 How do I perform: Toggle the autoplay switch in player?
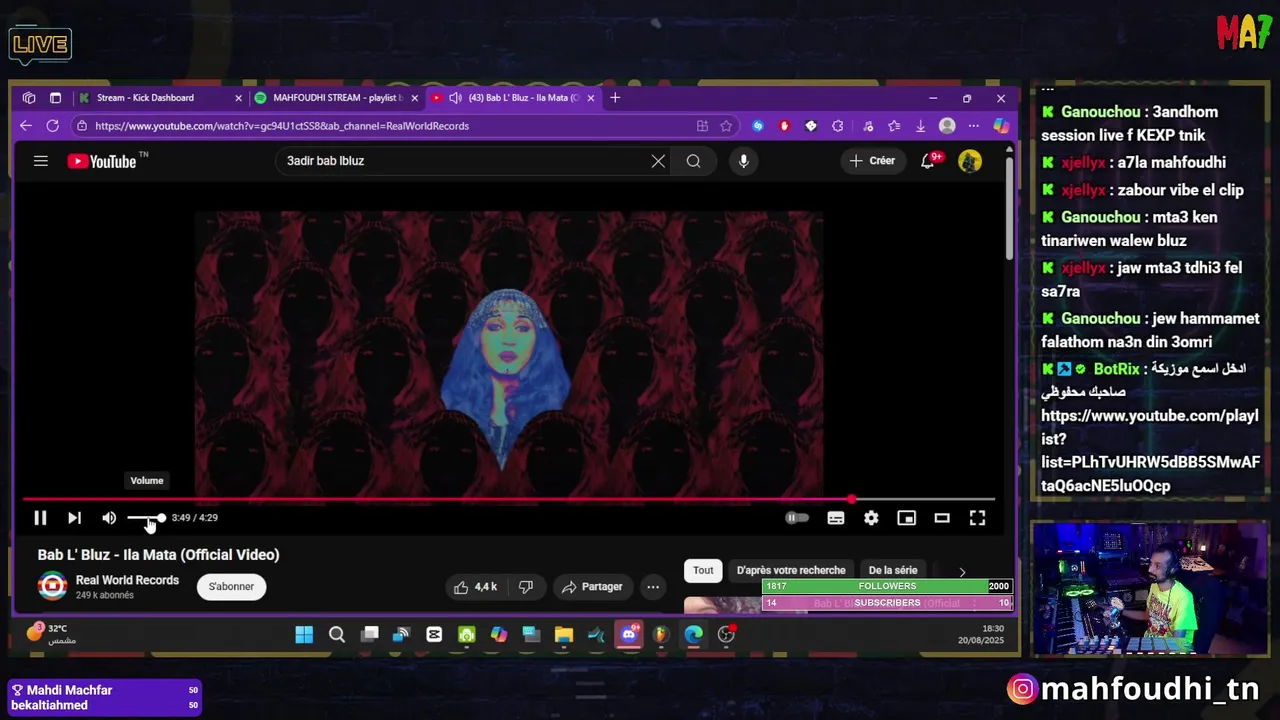796,518
